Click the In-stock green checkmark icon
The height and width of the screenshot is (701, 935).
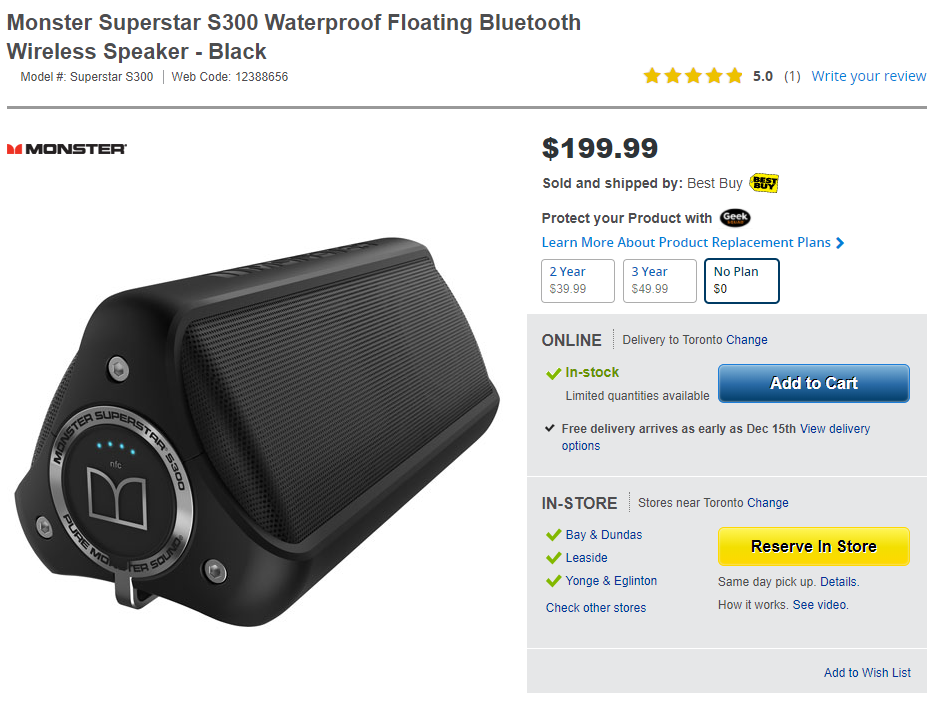click(553, 373)
